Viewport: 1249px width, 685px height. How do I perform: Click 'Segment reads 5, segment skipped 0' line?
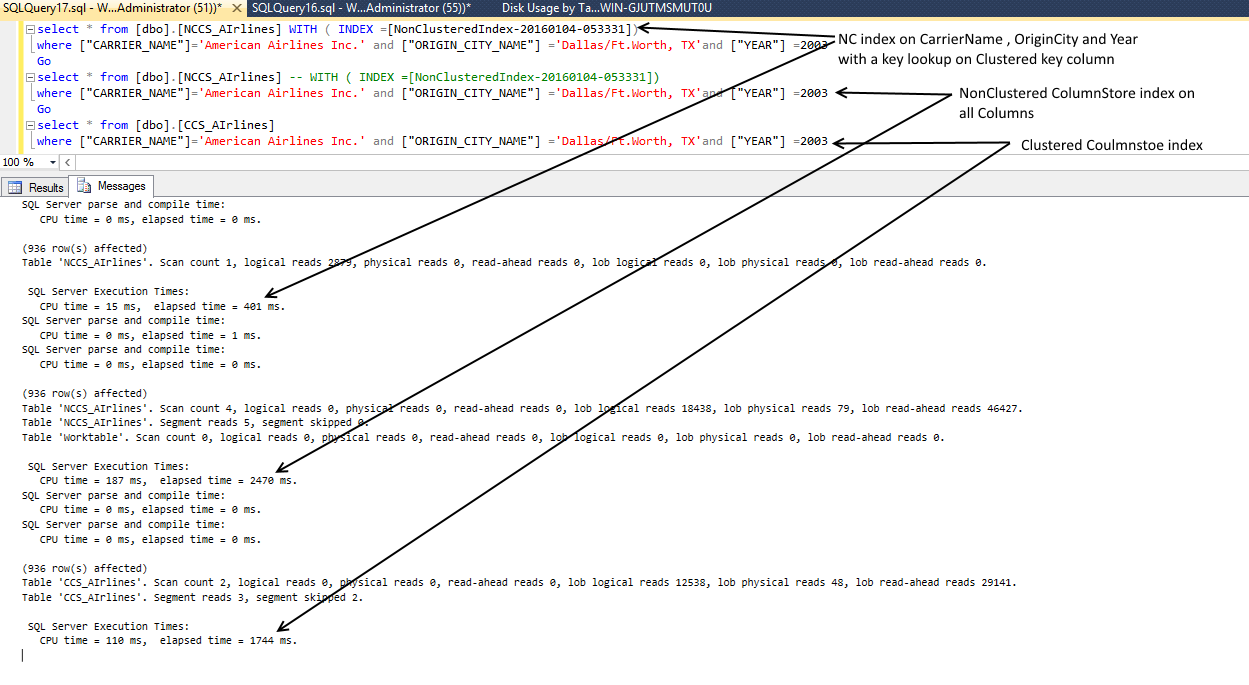[196, 423]
